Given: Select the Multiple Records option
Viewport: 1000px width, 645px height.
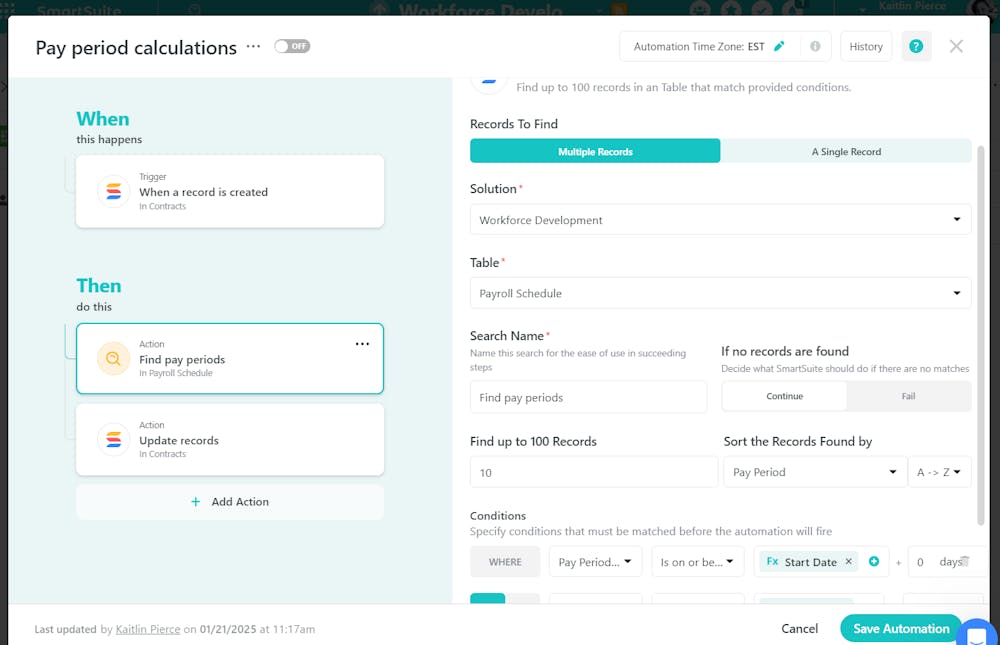Looking at the screenshot, I should pyautogui.click(x=595, y=150).
